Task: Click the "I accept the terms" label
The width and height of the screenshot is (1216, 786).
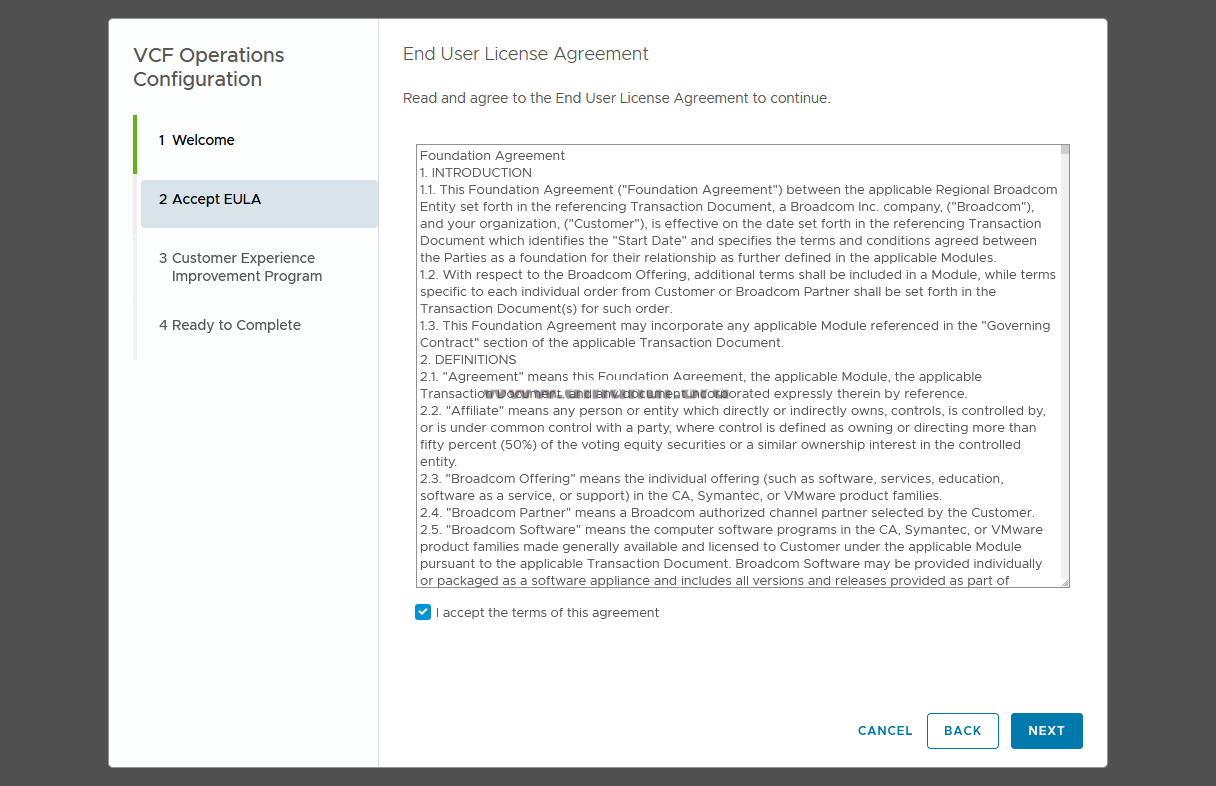Action: (x=547, y=613)
